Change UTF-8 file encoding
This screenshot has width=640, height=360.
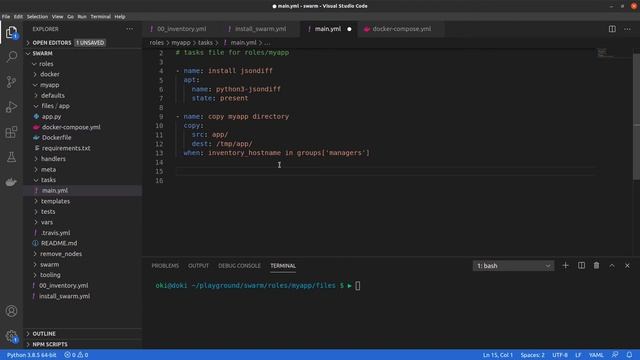click(560, 355)
